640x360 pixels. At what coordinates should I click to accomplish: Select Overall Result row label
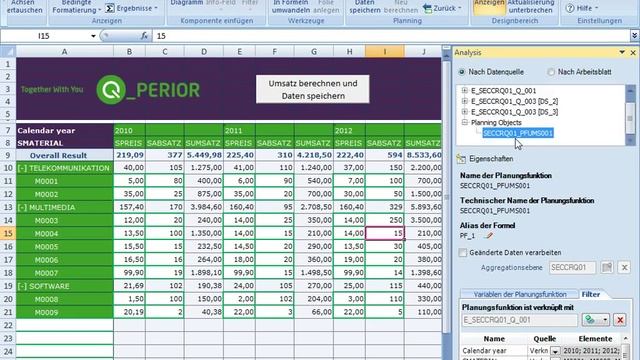pyautogui.click(x=64, y=155)
